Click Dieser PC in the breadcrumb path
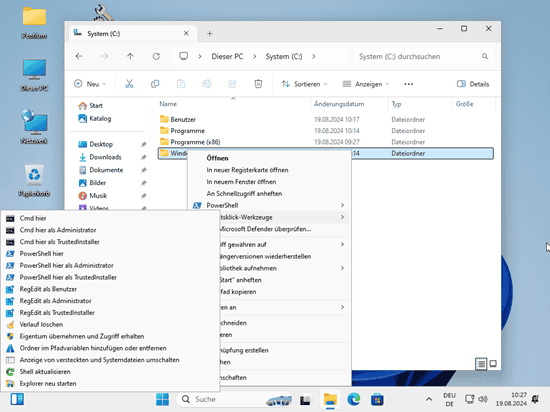550x412 pixels. [227, 56]
